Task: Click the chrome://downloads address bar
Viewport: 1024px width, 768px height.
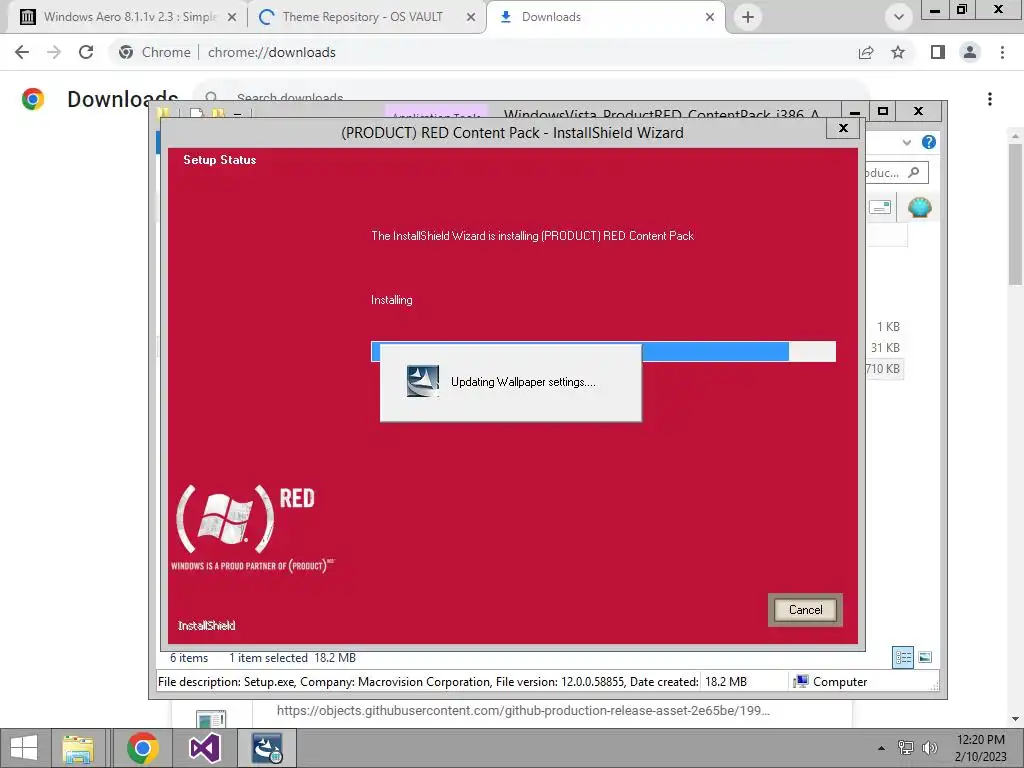Action: [272, 52]
